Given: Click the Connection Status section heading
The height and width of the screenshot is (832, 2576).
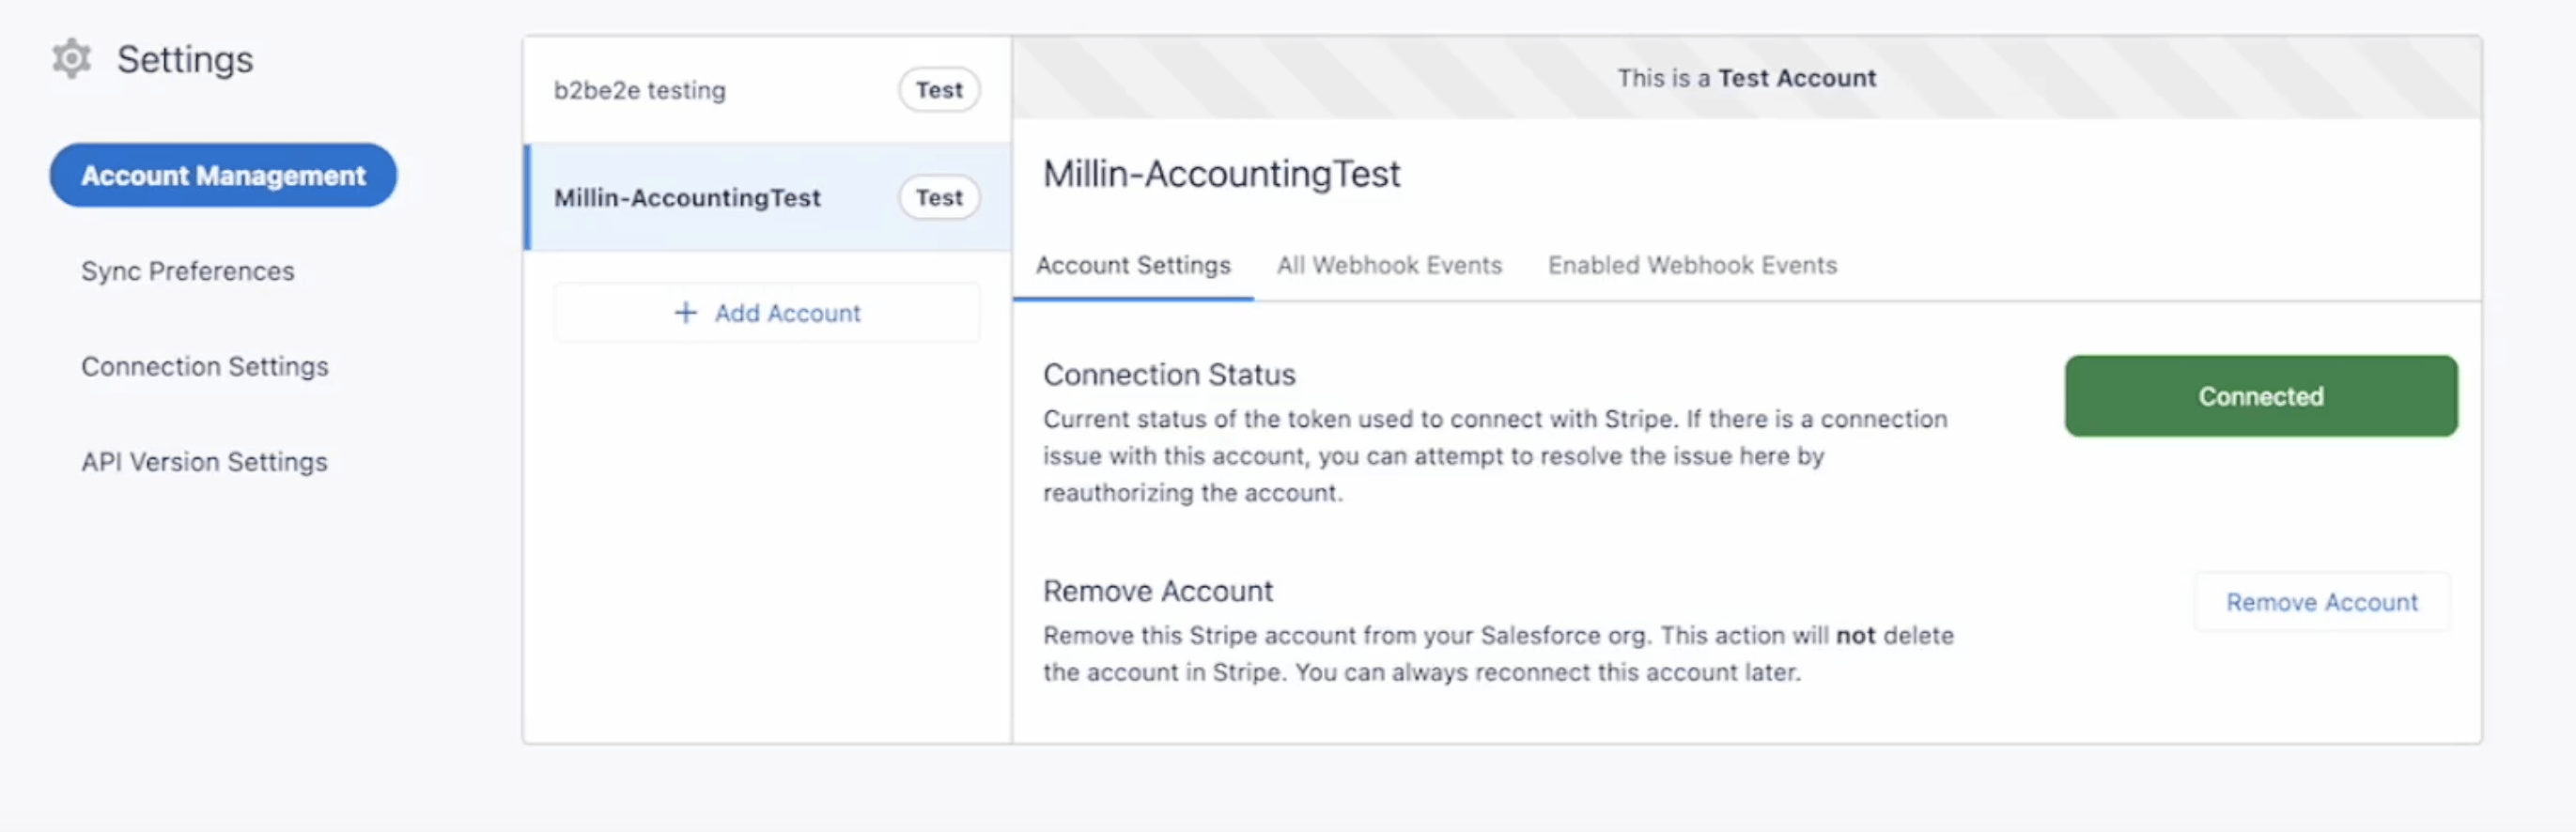Looking at the screenshot, I should pyautogui.click(x=1168, y=375).
